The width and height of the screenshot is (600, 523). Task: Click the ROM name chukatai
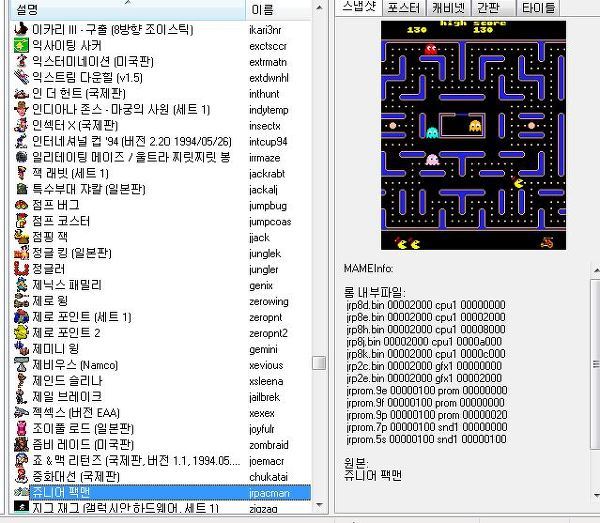coord(268,477)
